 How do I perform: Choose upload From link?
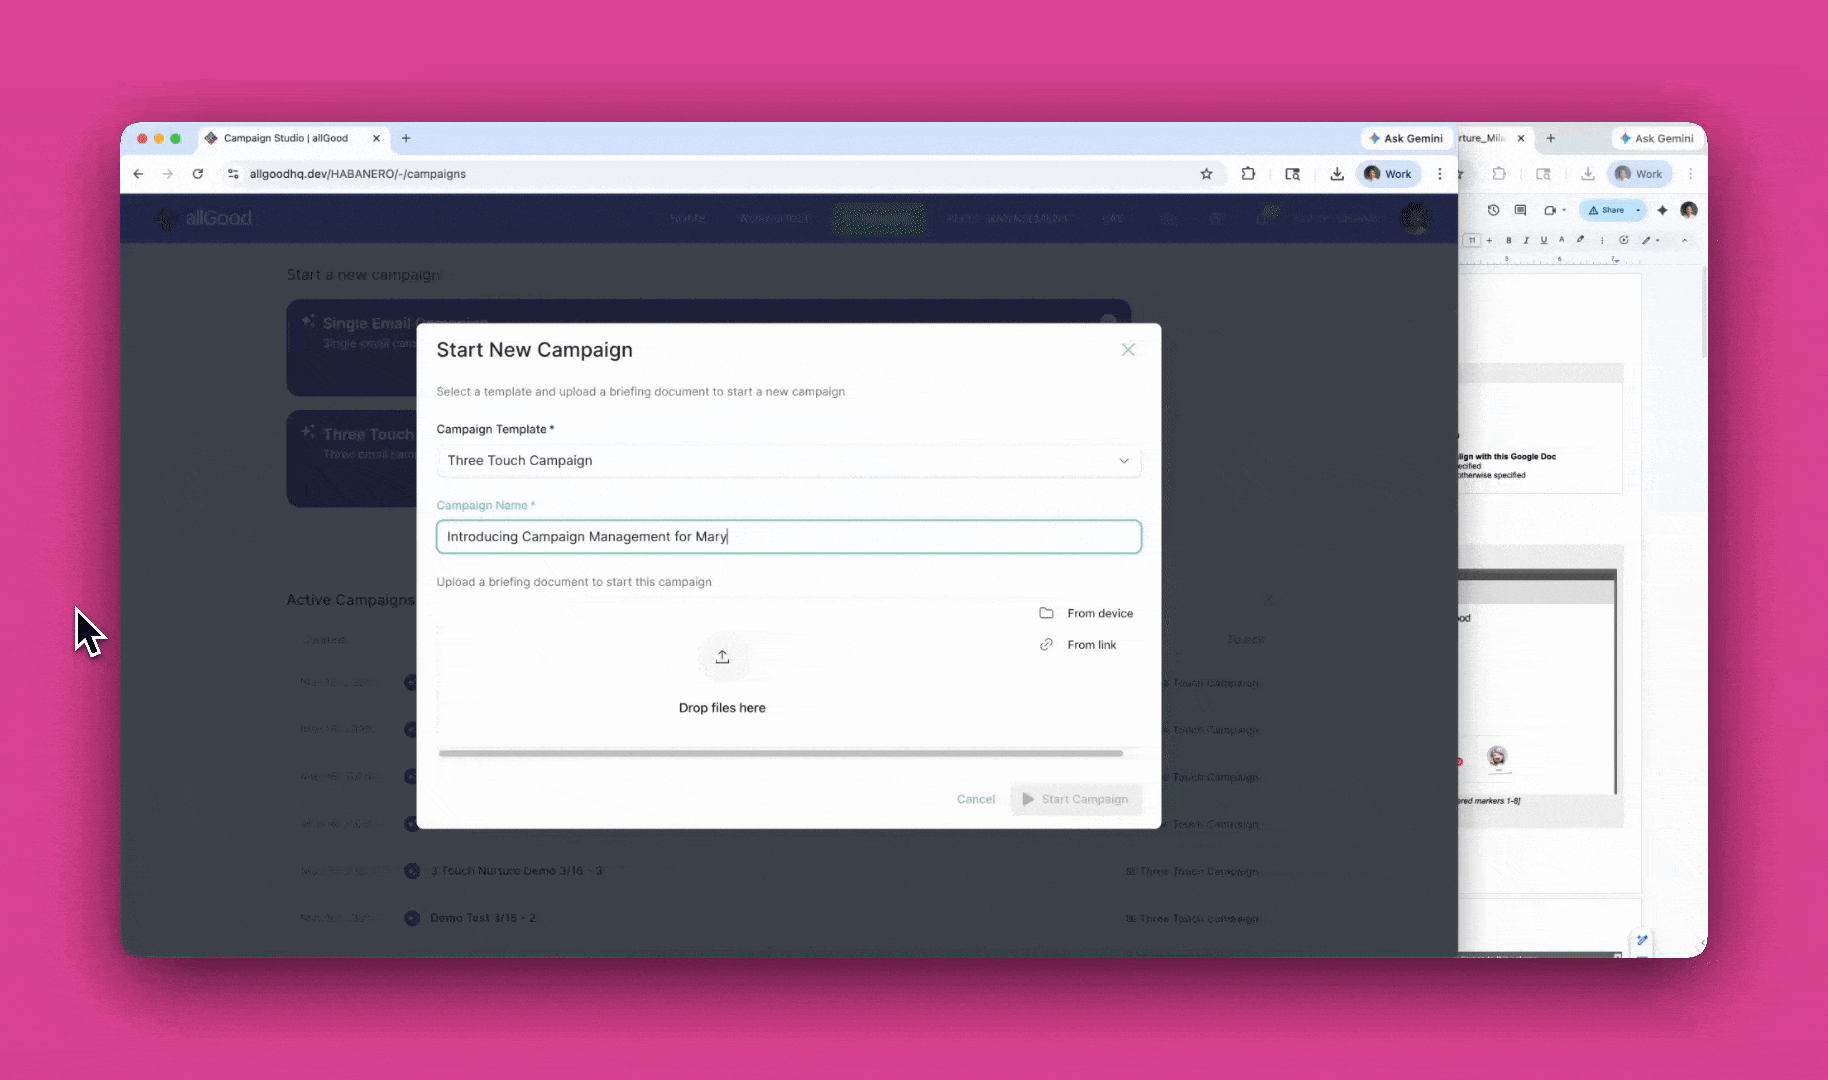(x=1079, y=645)
